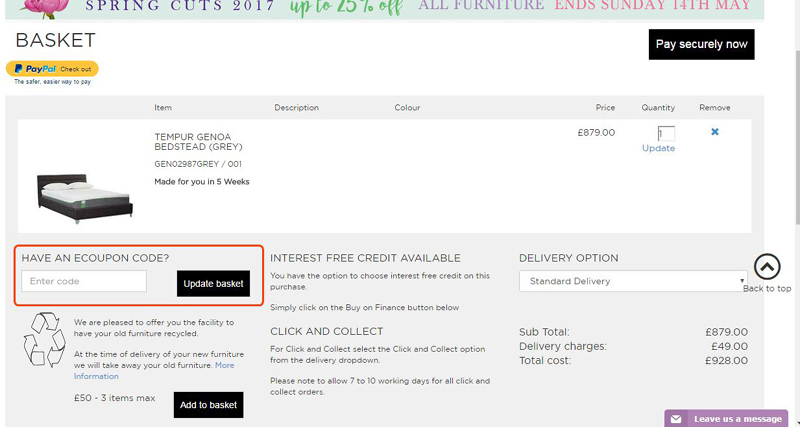Screen dimensions: 800x427
Task: Click the Made for you in 5 Weeks text
Action: click(202, 182)
